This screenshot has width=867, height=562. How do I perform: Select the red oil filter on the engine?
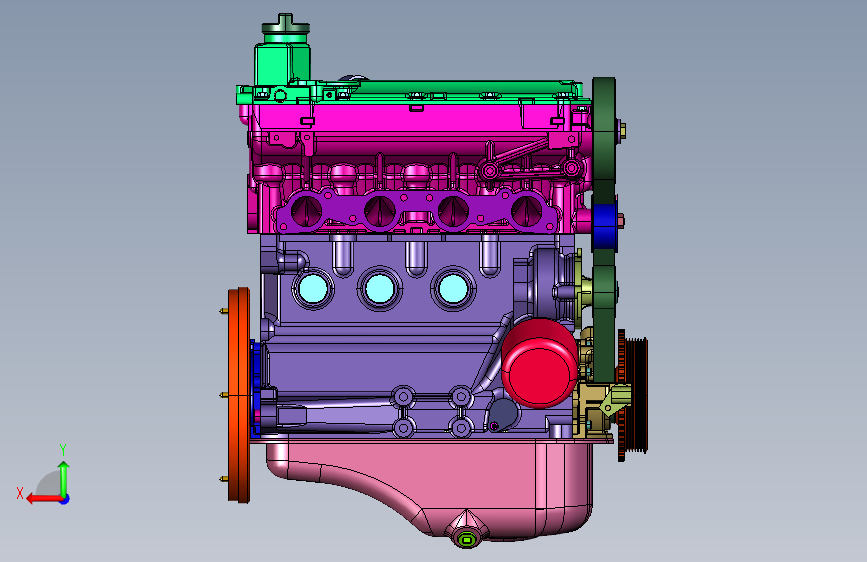point(540,363)
